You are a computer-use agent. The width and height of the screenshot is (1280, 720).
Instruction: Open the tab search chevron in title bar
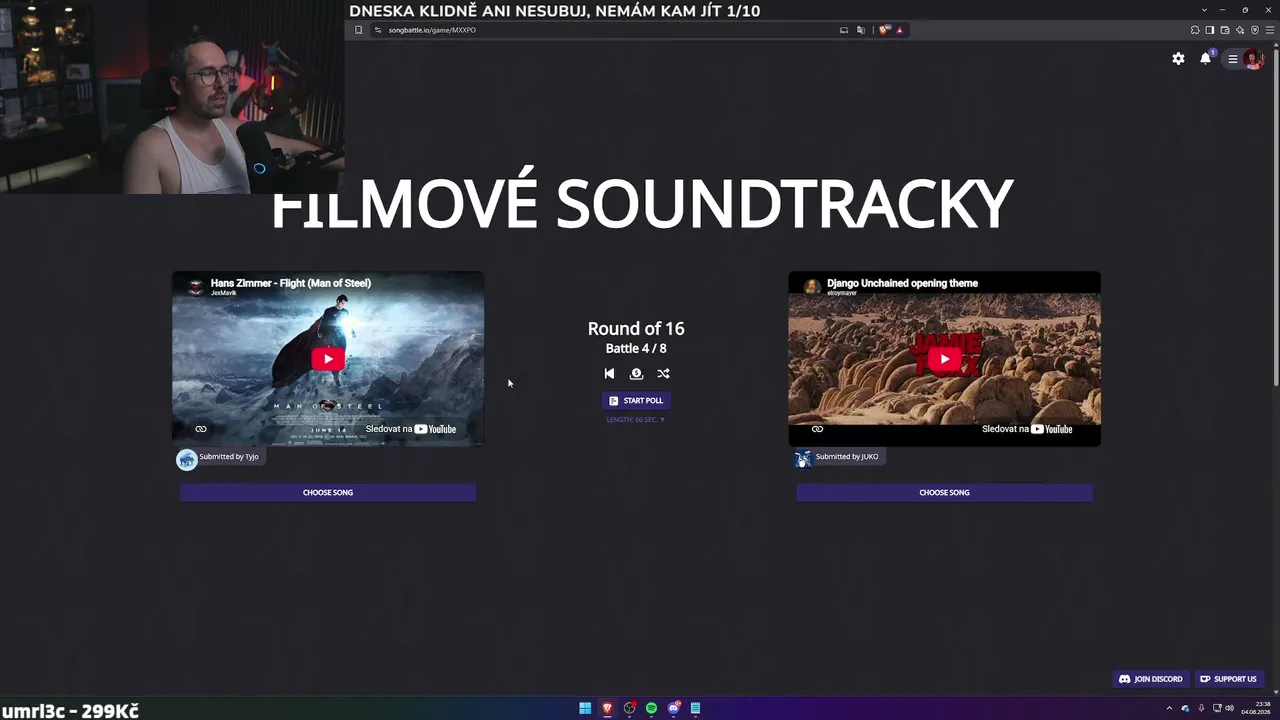1204,10
